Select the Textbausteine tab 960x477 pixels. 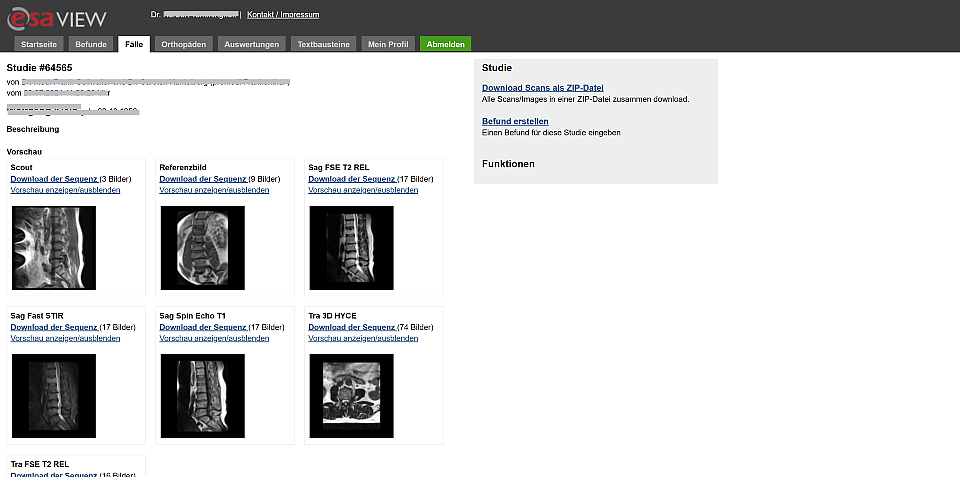pyautogui.click(x=324, y=44)
